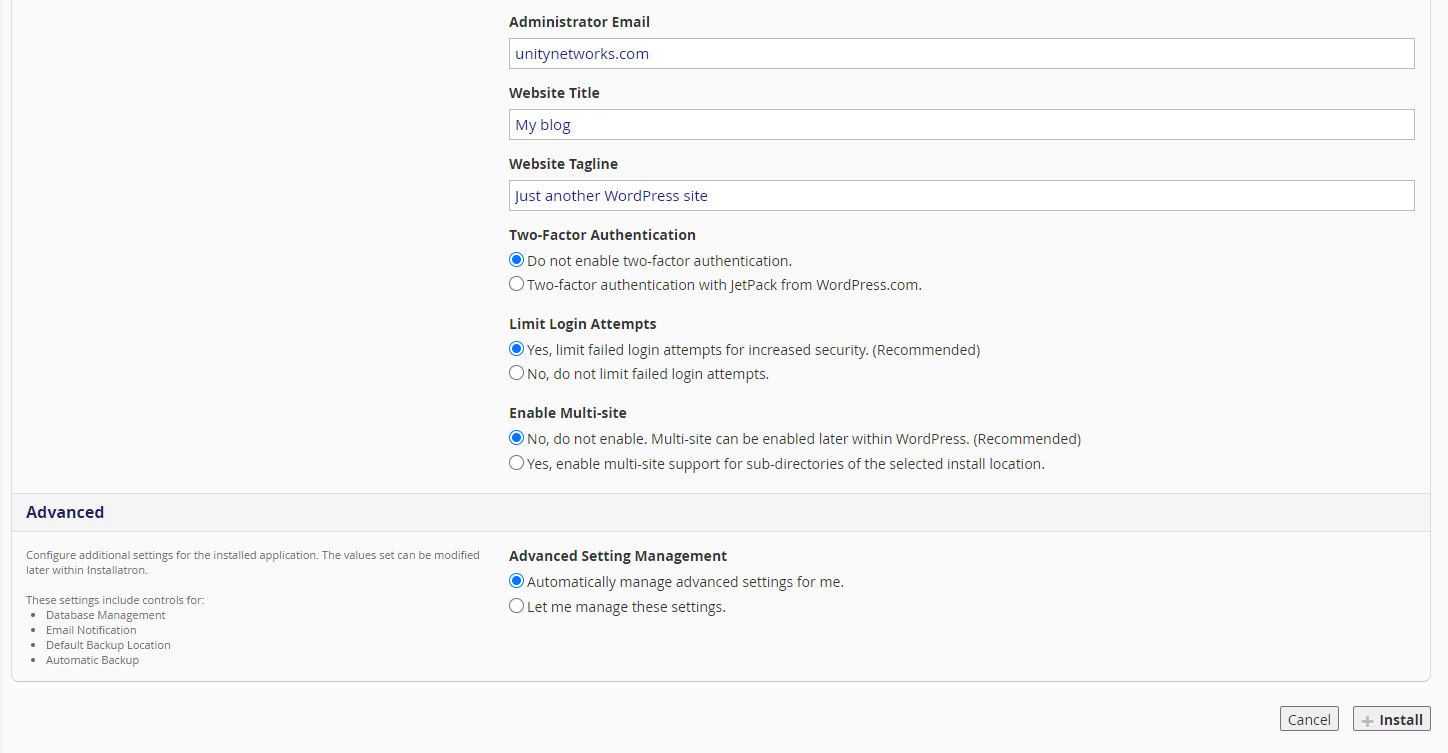Click the "Limit Login Attempts" label
The height and width of the screenshot is (753, 1448).
point(582,324)
